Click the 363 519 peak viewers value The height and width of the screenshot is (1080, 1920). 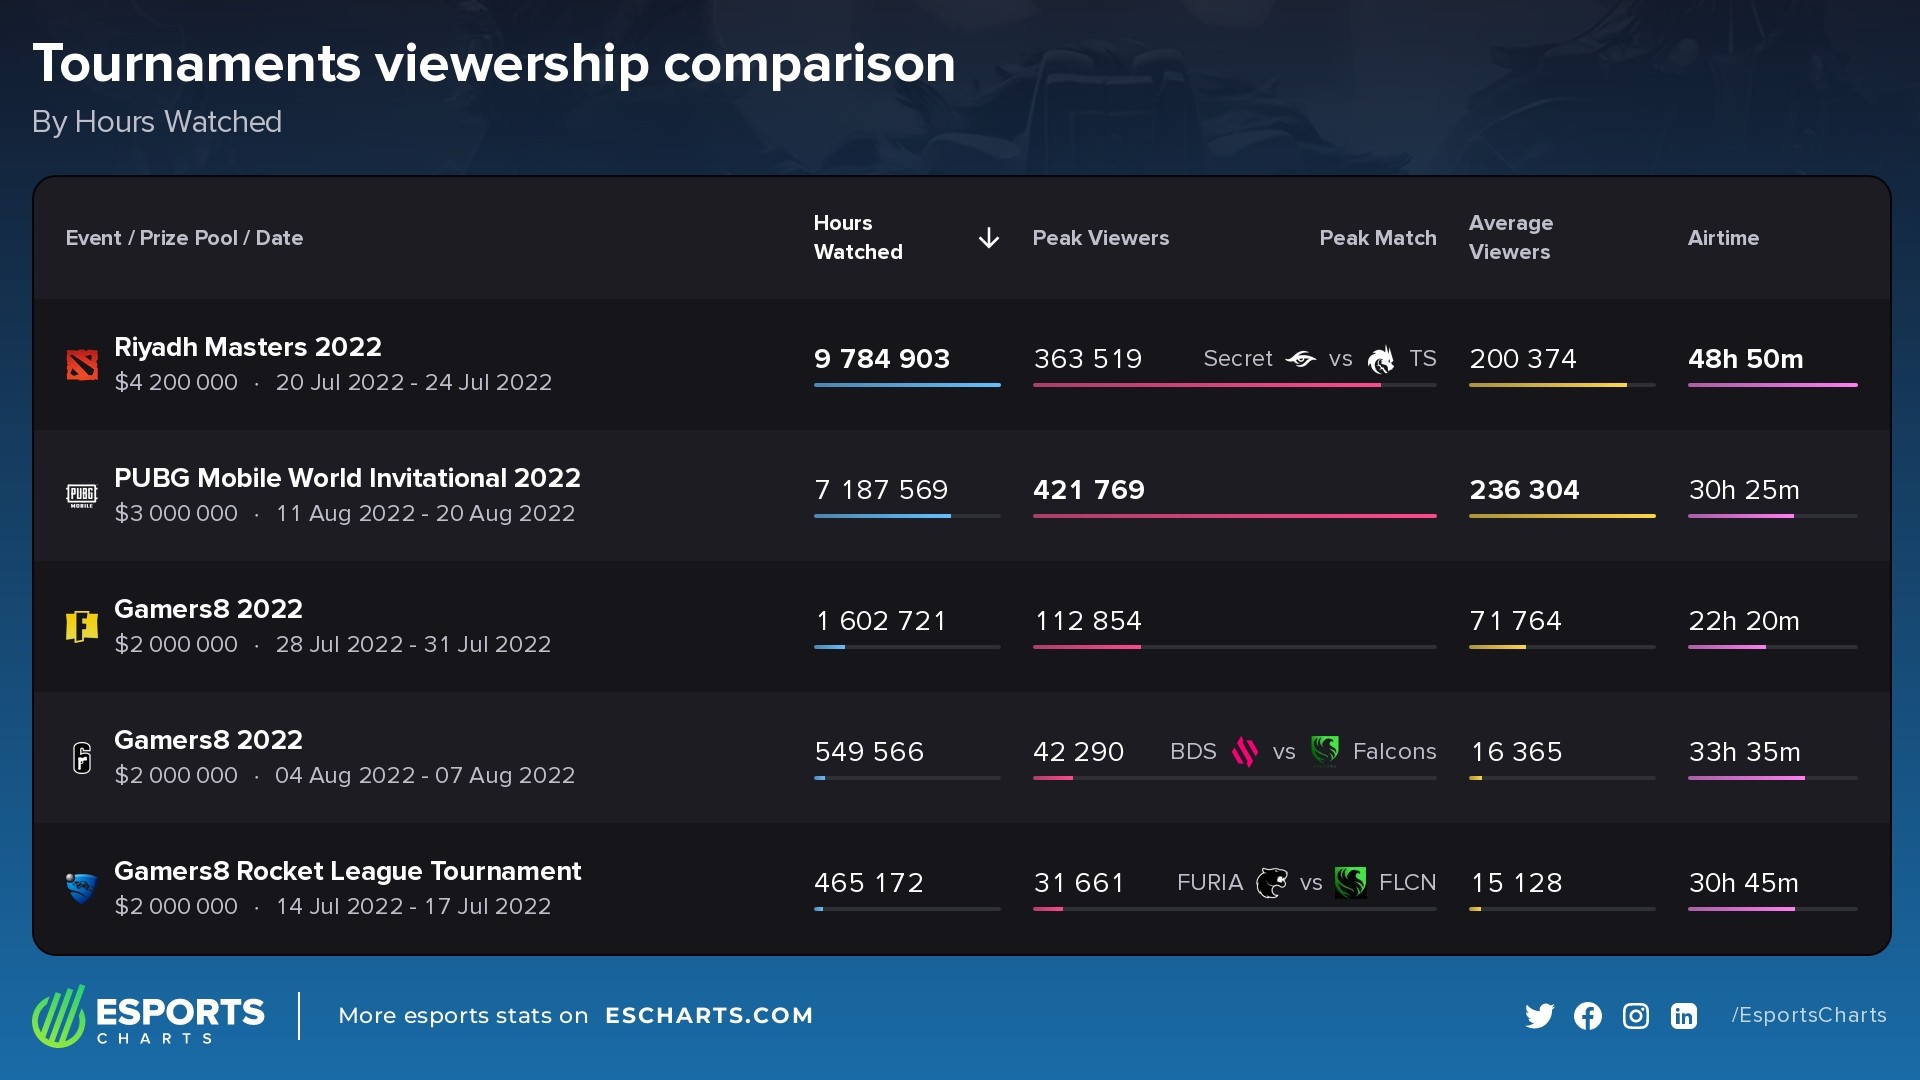pyautogui.click(x=1088, y=359)
